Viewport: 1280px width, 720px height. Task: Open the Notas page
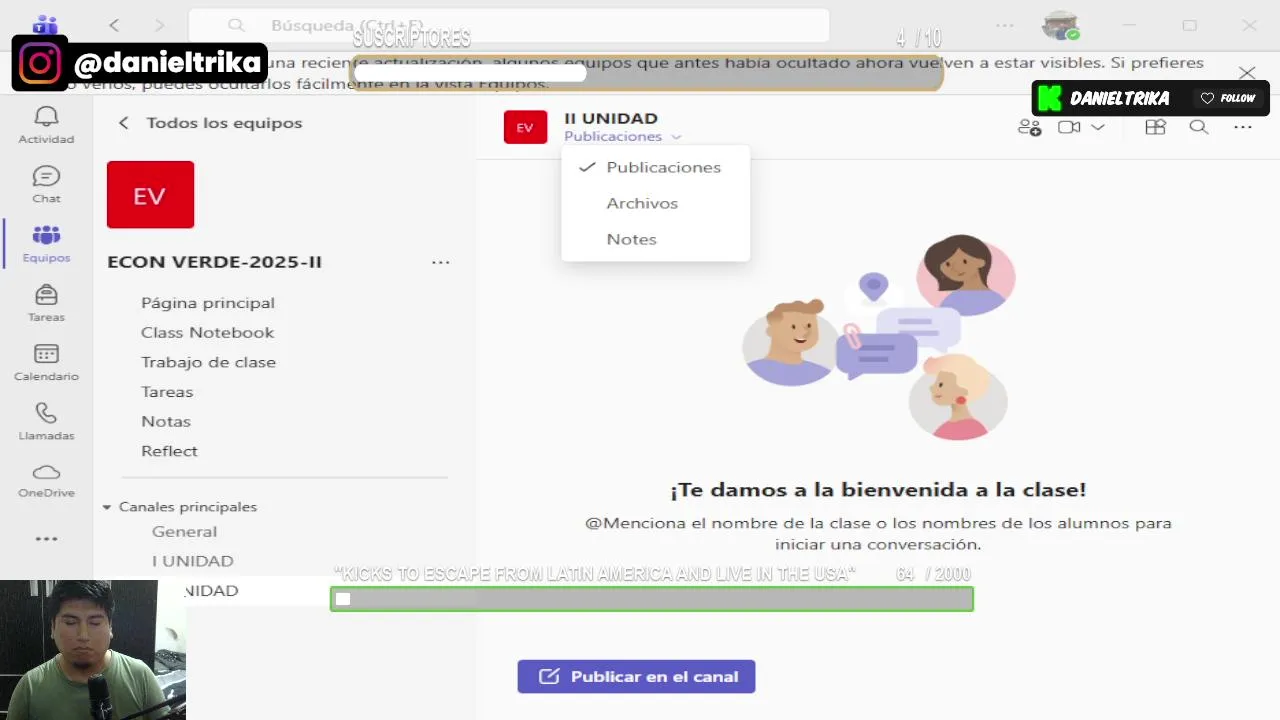point(166,421)
